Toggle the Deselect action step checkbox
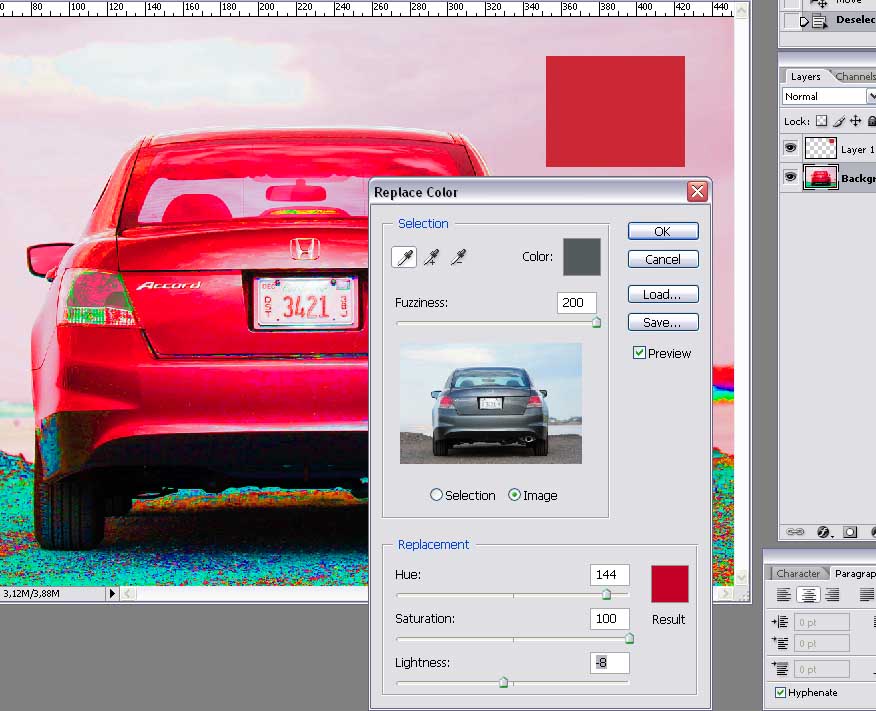Screen dimensions: 876x711 tap(791, 21)
